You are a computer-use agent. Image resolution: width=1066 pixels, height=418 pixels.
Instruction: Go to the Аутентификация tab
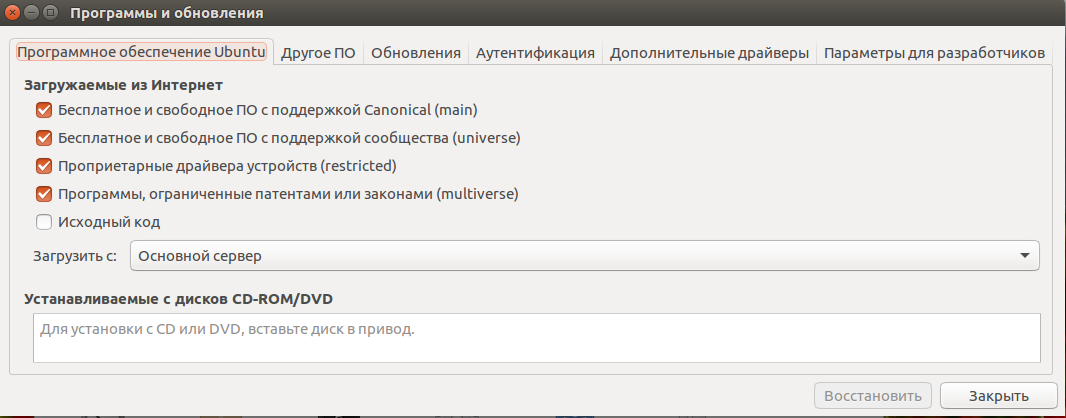(535, 53)
